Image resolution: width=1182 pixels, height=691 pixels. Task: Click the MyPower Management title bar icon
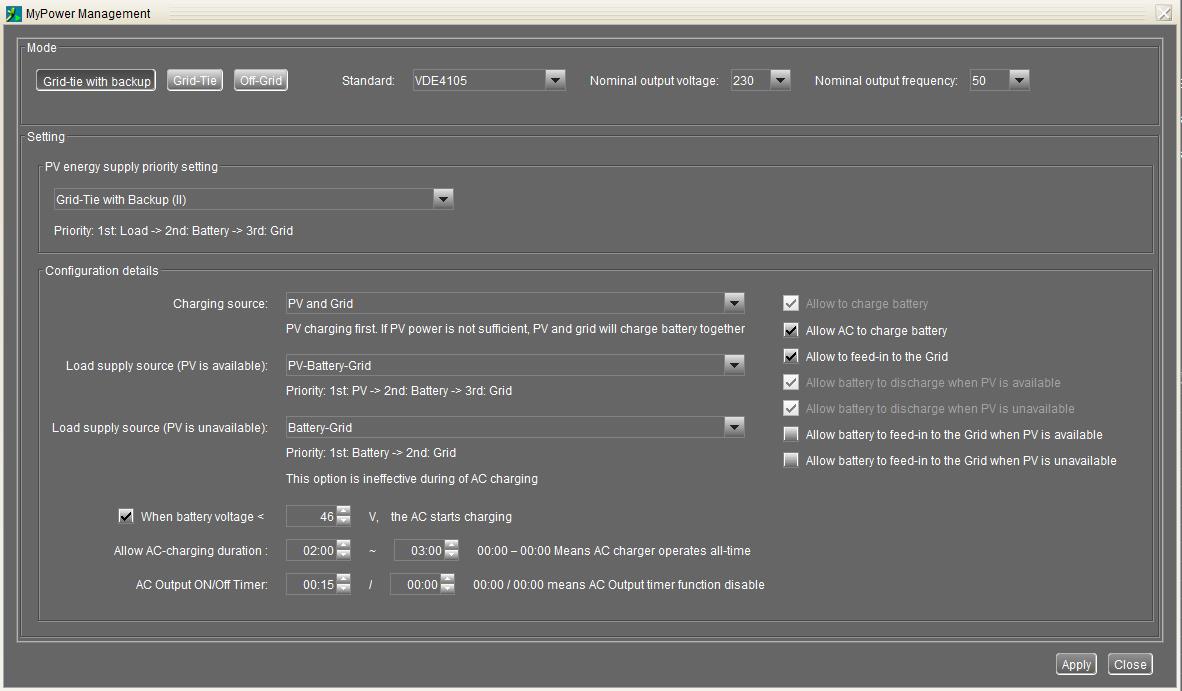coord(13,13)
